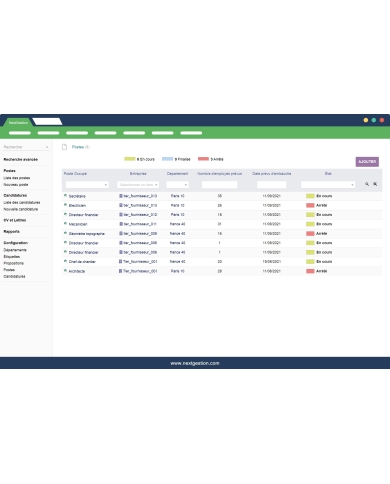Click the building icon in Chef de chantier row
390x484 pixels.
[x=120, y=262]
